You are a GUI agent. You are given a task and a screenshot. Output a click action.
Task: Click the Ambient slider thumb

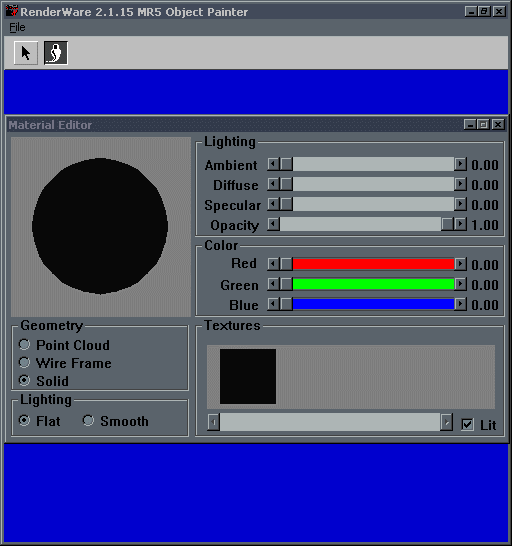pyautogui.click(x=286, y=164)
